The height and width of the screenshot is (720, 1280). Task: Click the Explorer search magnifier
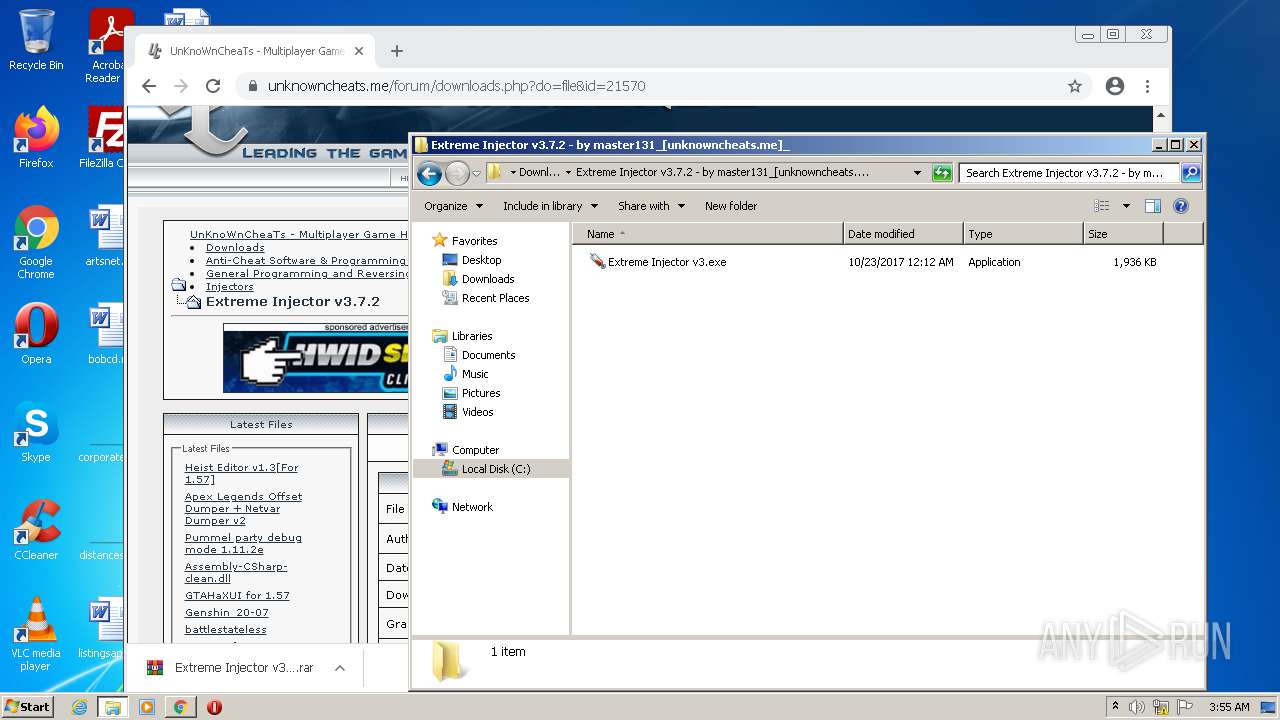point(1191,173)
